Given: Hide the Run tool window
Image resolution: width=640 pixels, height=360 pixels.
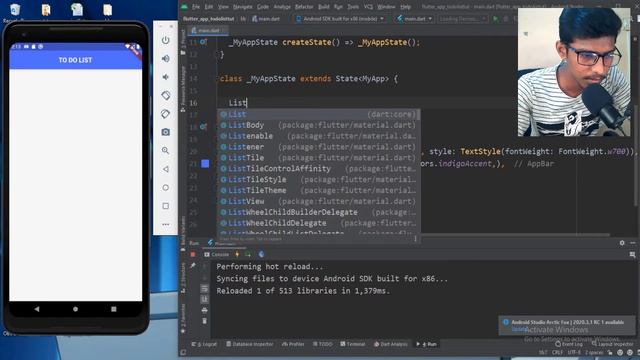Looking at the screenshot, I should [633, 243].
